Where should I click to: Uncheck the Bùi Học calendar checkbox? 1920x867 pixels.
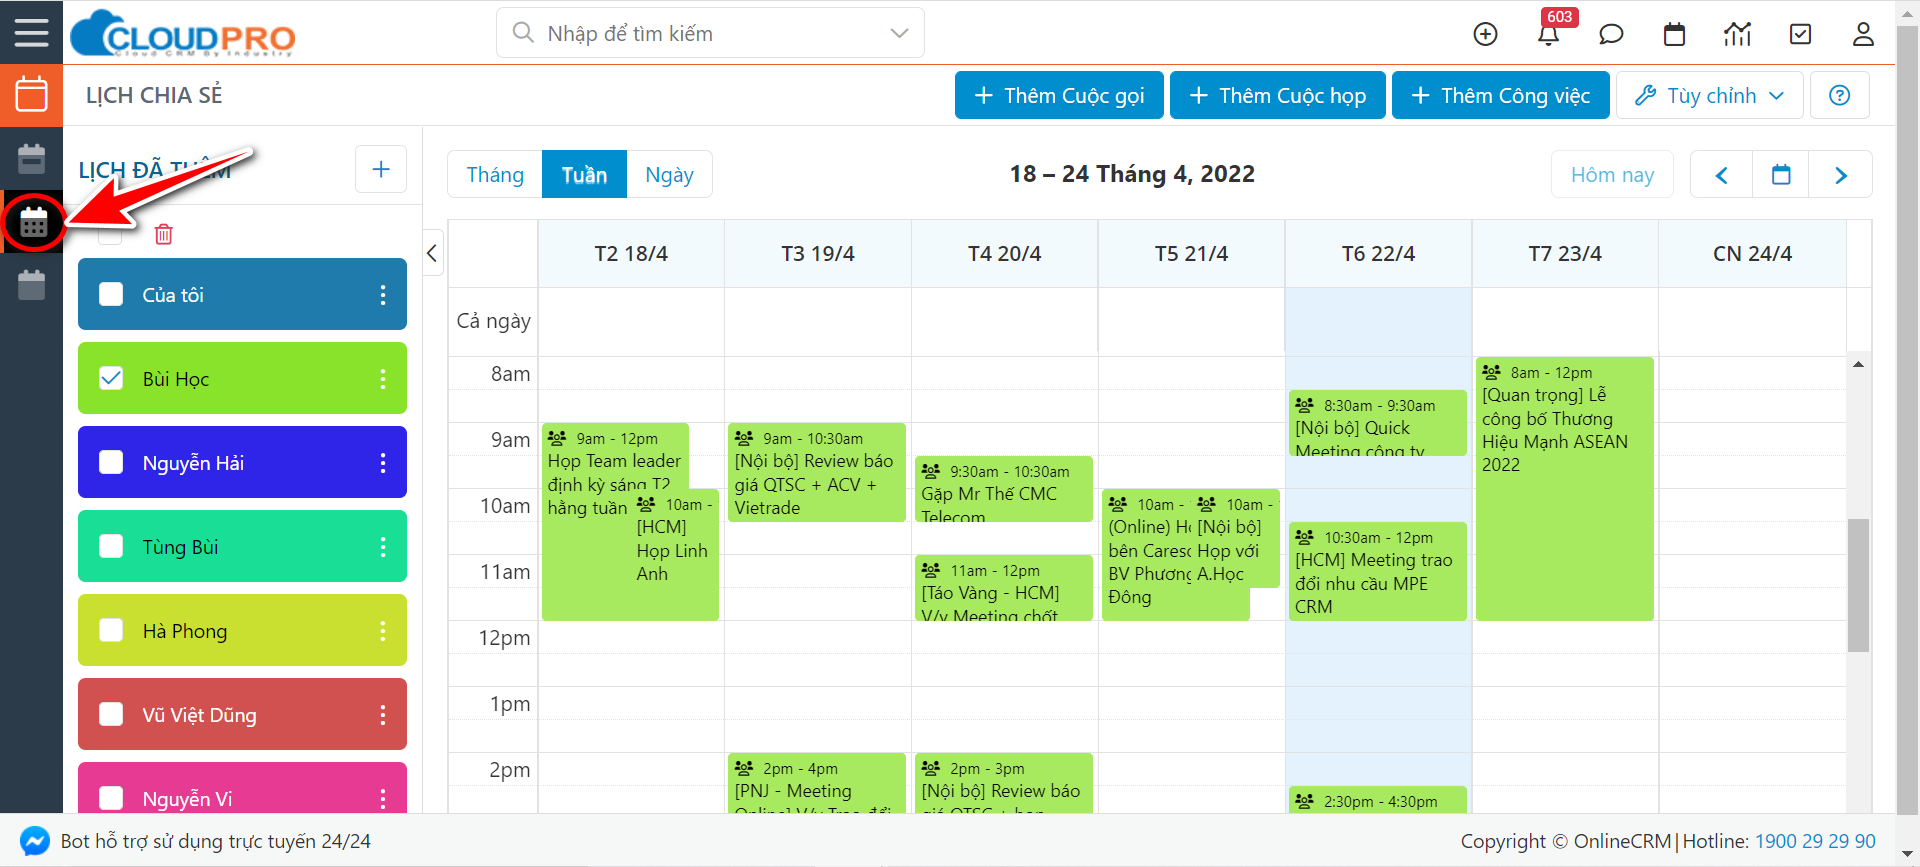[111, 378]
